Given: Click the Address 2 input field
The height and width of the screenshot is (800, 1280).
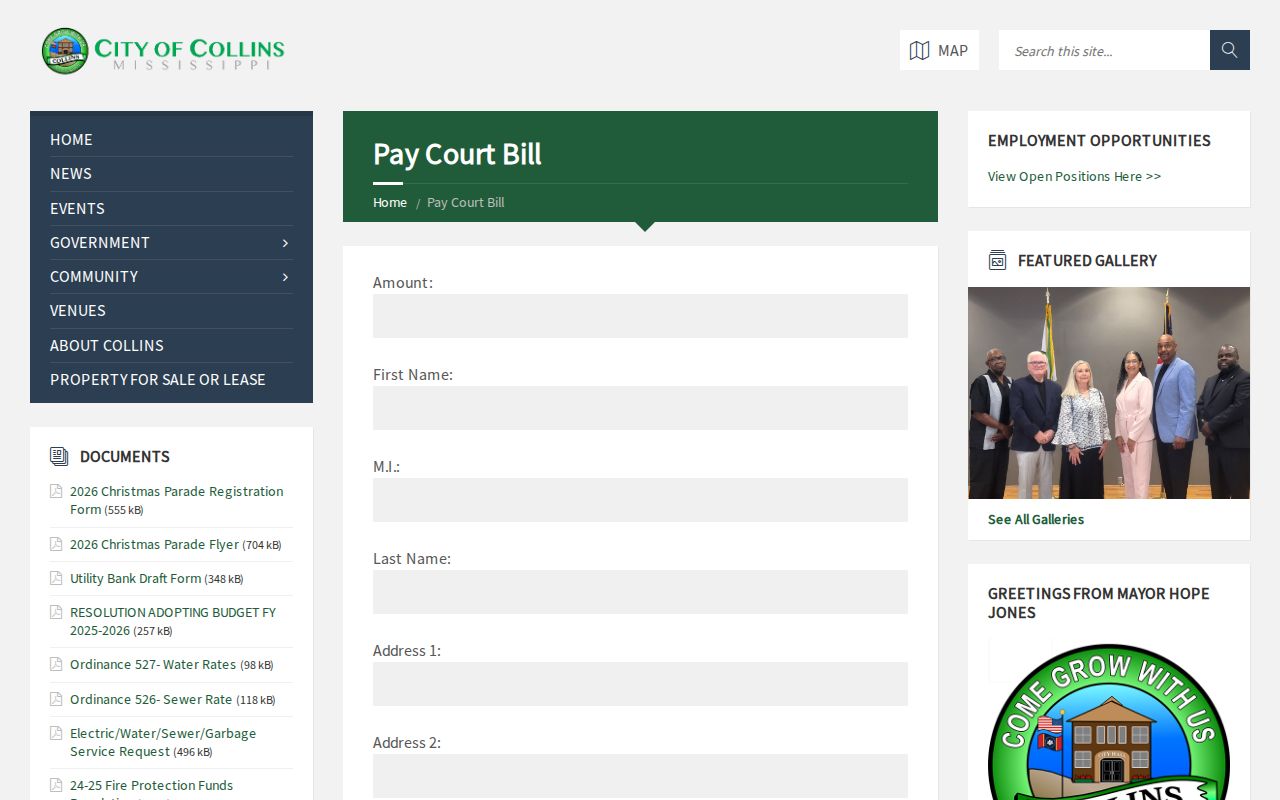Looking at the screenshot, I should coord(640,776).
